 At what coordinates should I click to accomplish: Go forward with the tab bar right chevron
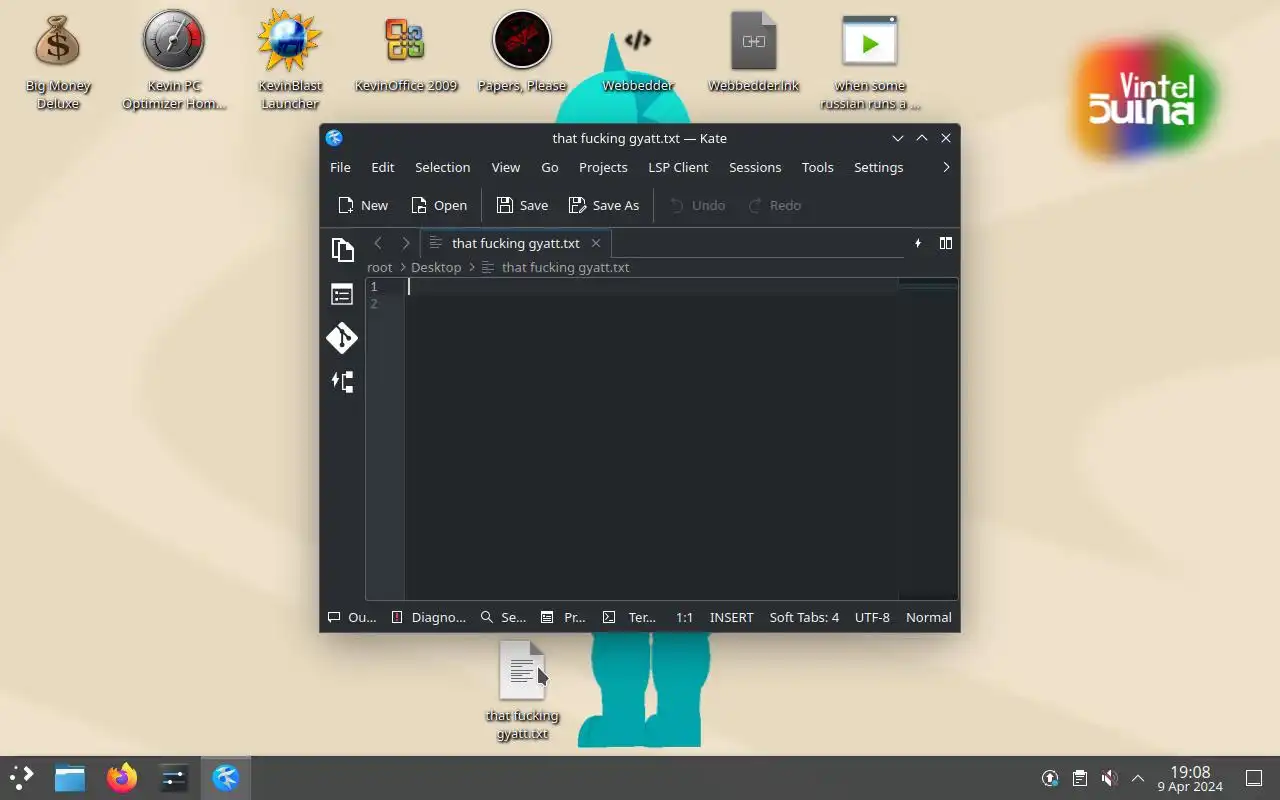click(x=405, y=243)
